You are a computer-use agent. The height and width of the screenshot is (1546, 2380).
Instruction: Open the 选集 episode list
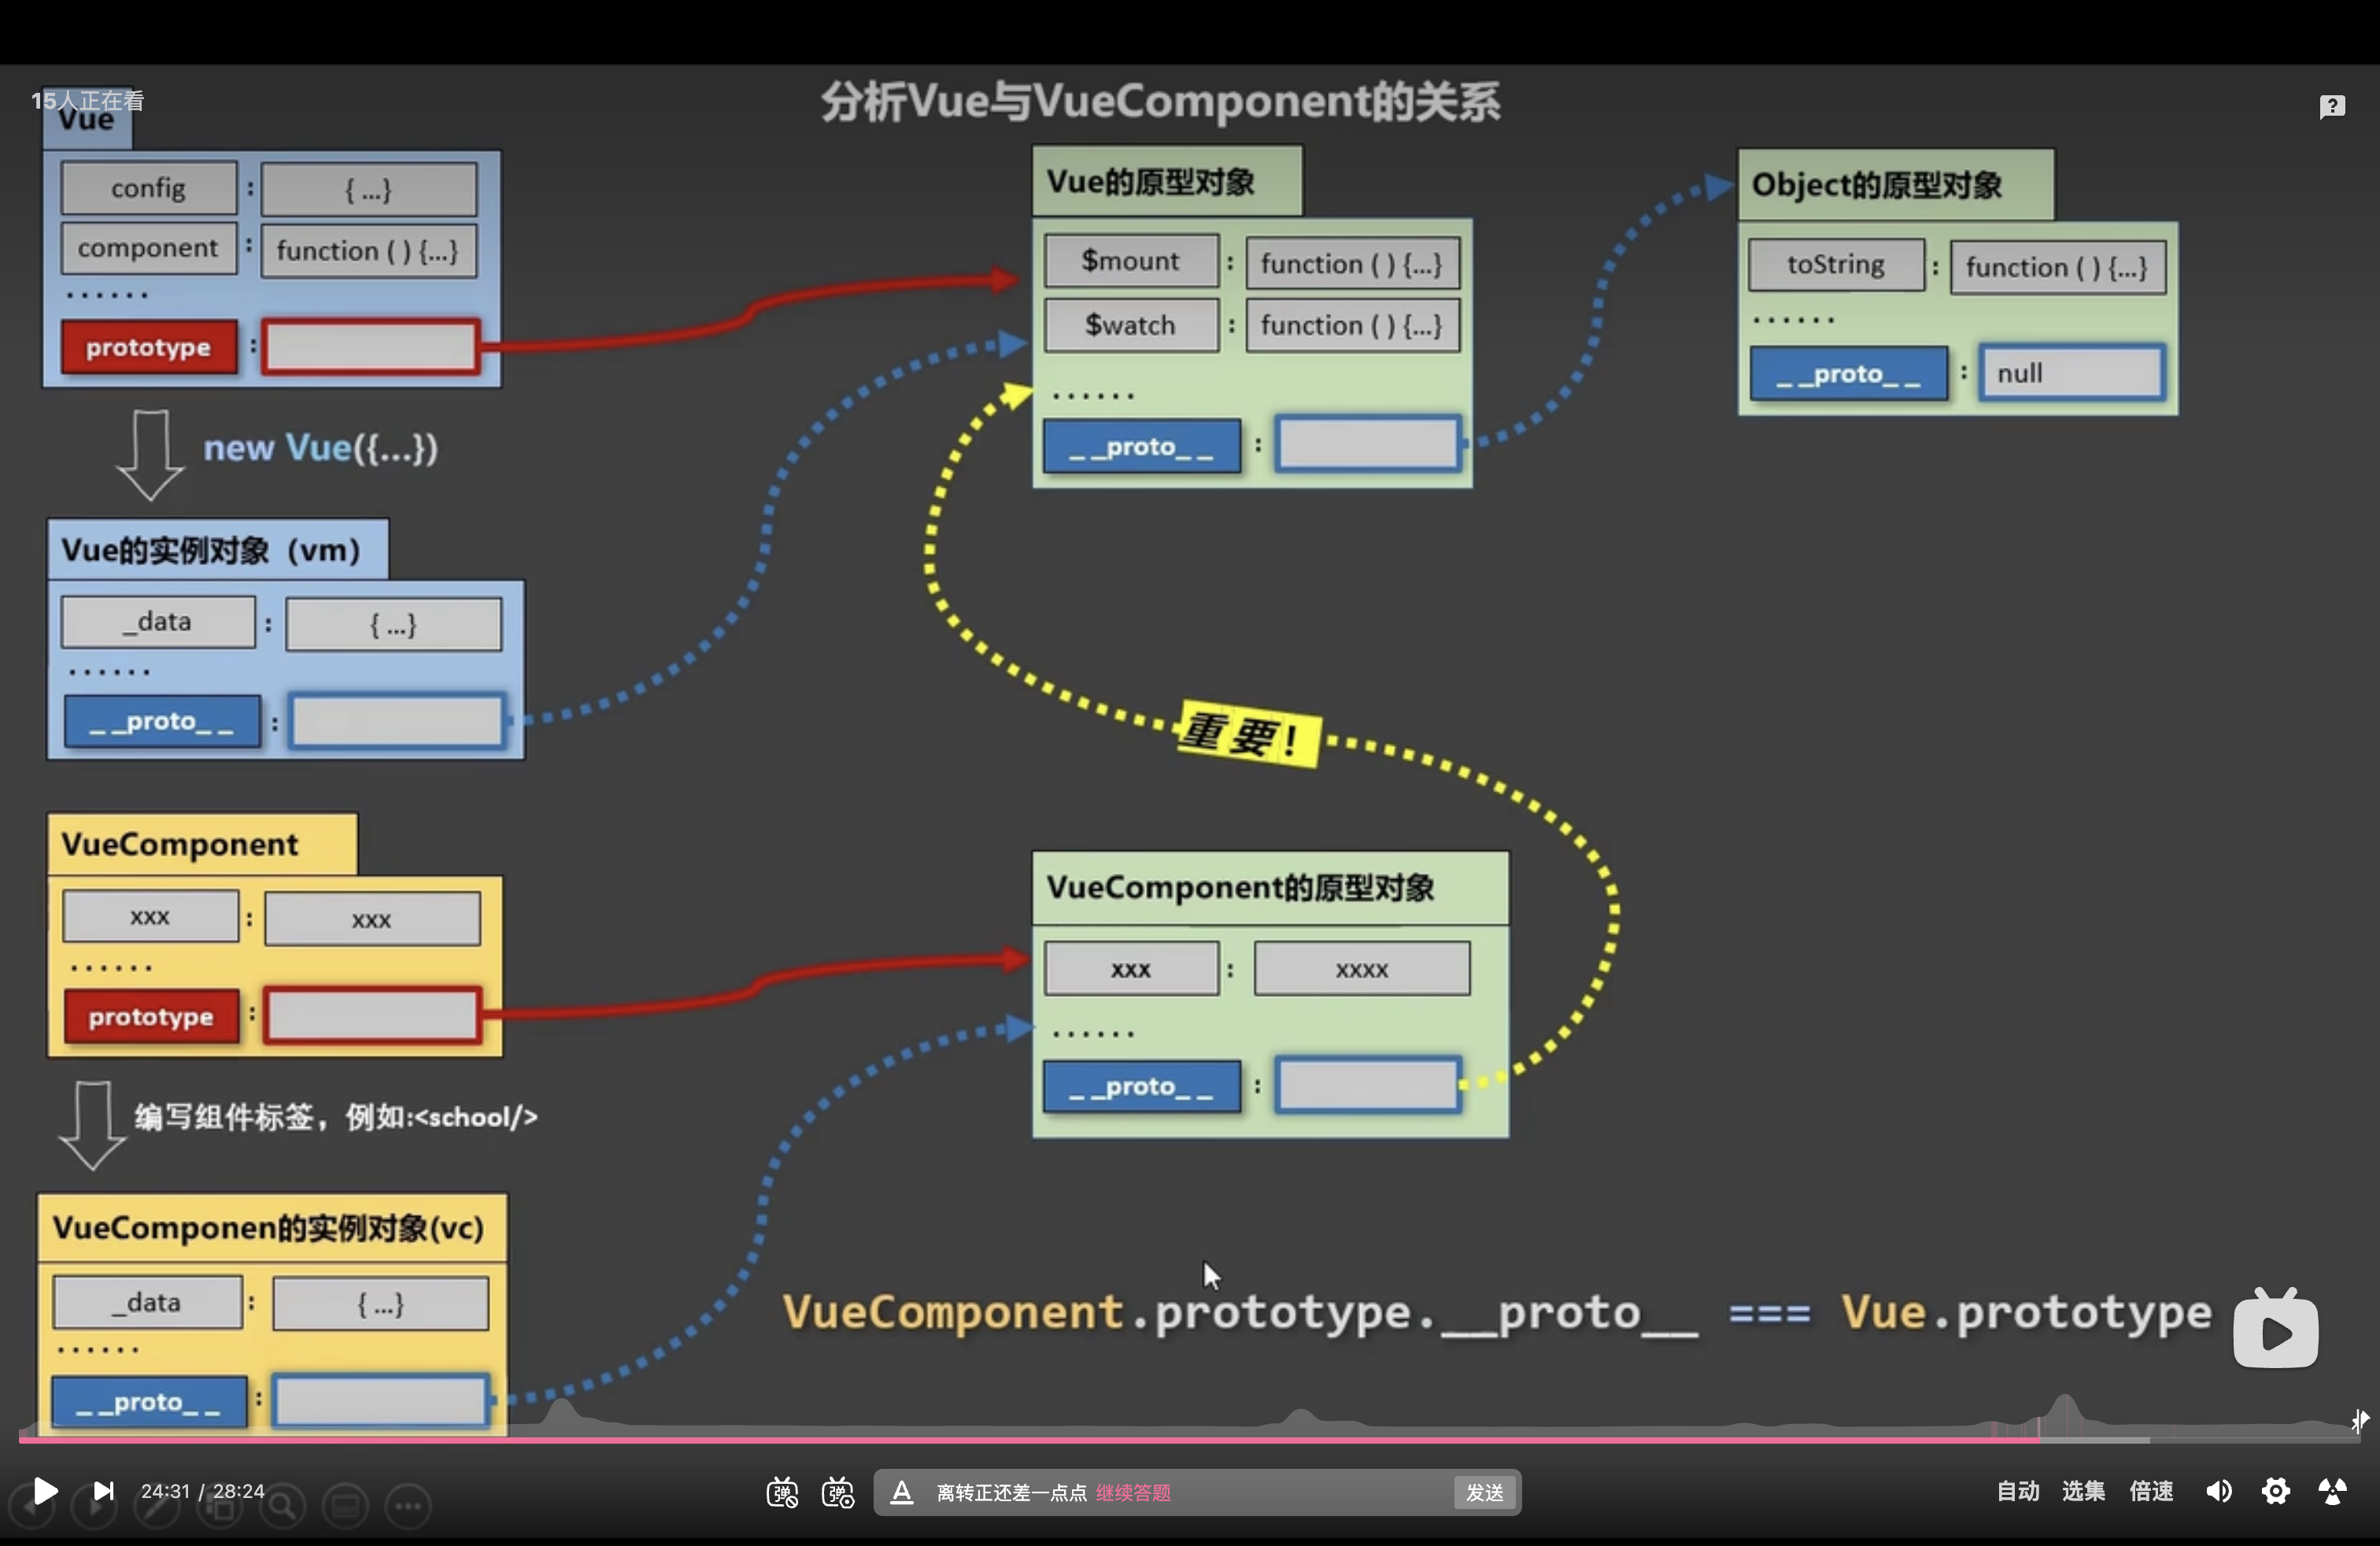(x=2083, y=1491)
